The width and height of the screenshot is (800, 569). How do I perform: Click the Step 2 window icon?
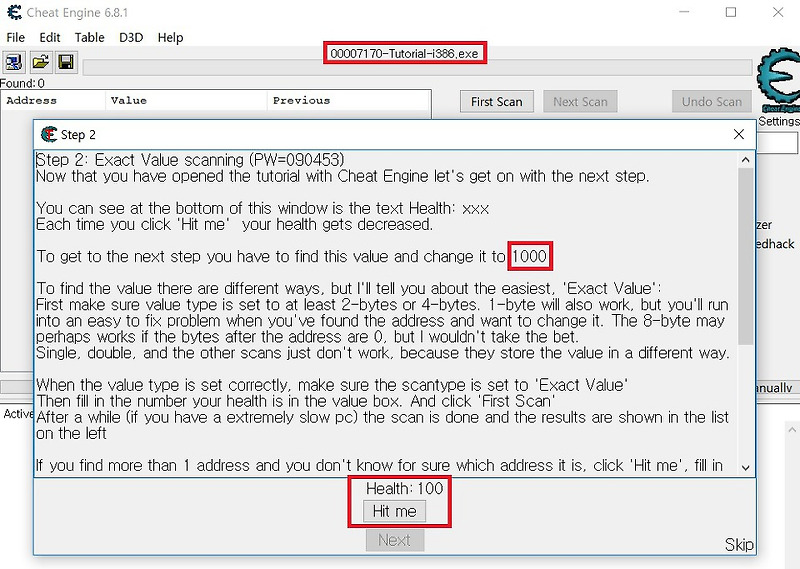pyautogui.click(x=49, y=135)
